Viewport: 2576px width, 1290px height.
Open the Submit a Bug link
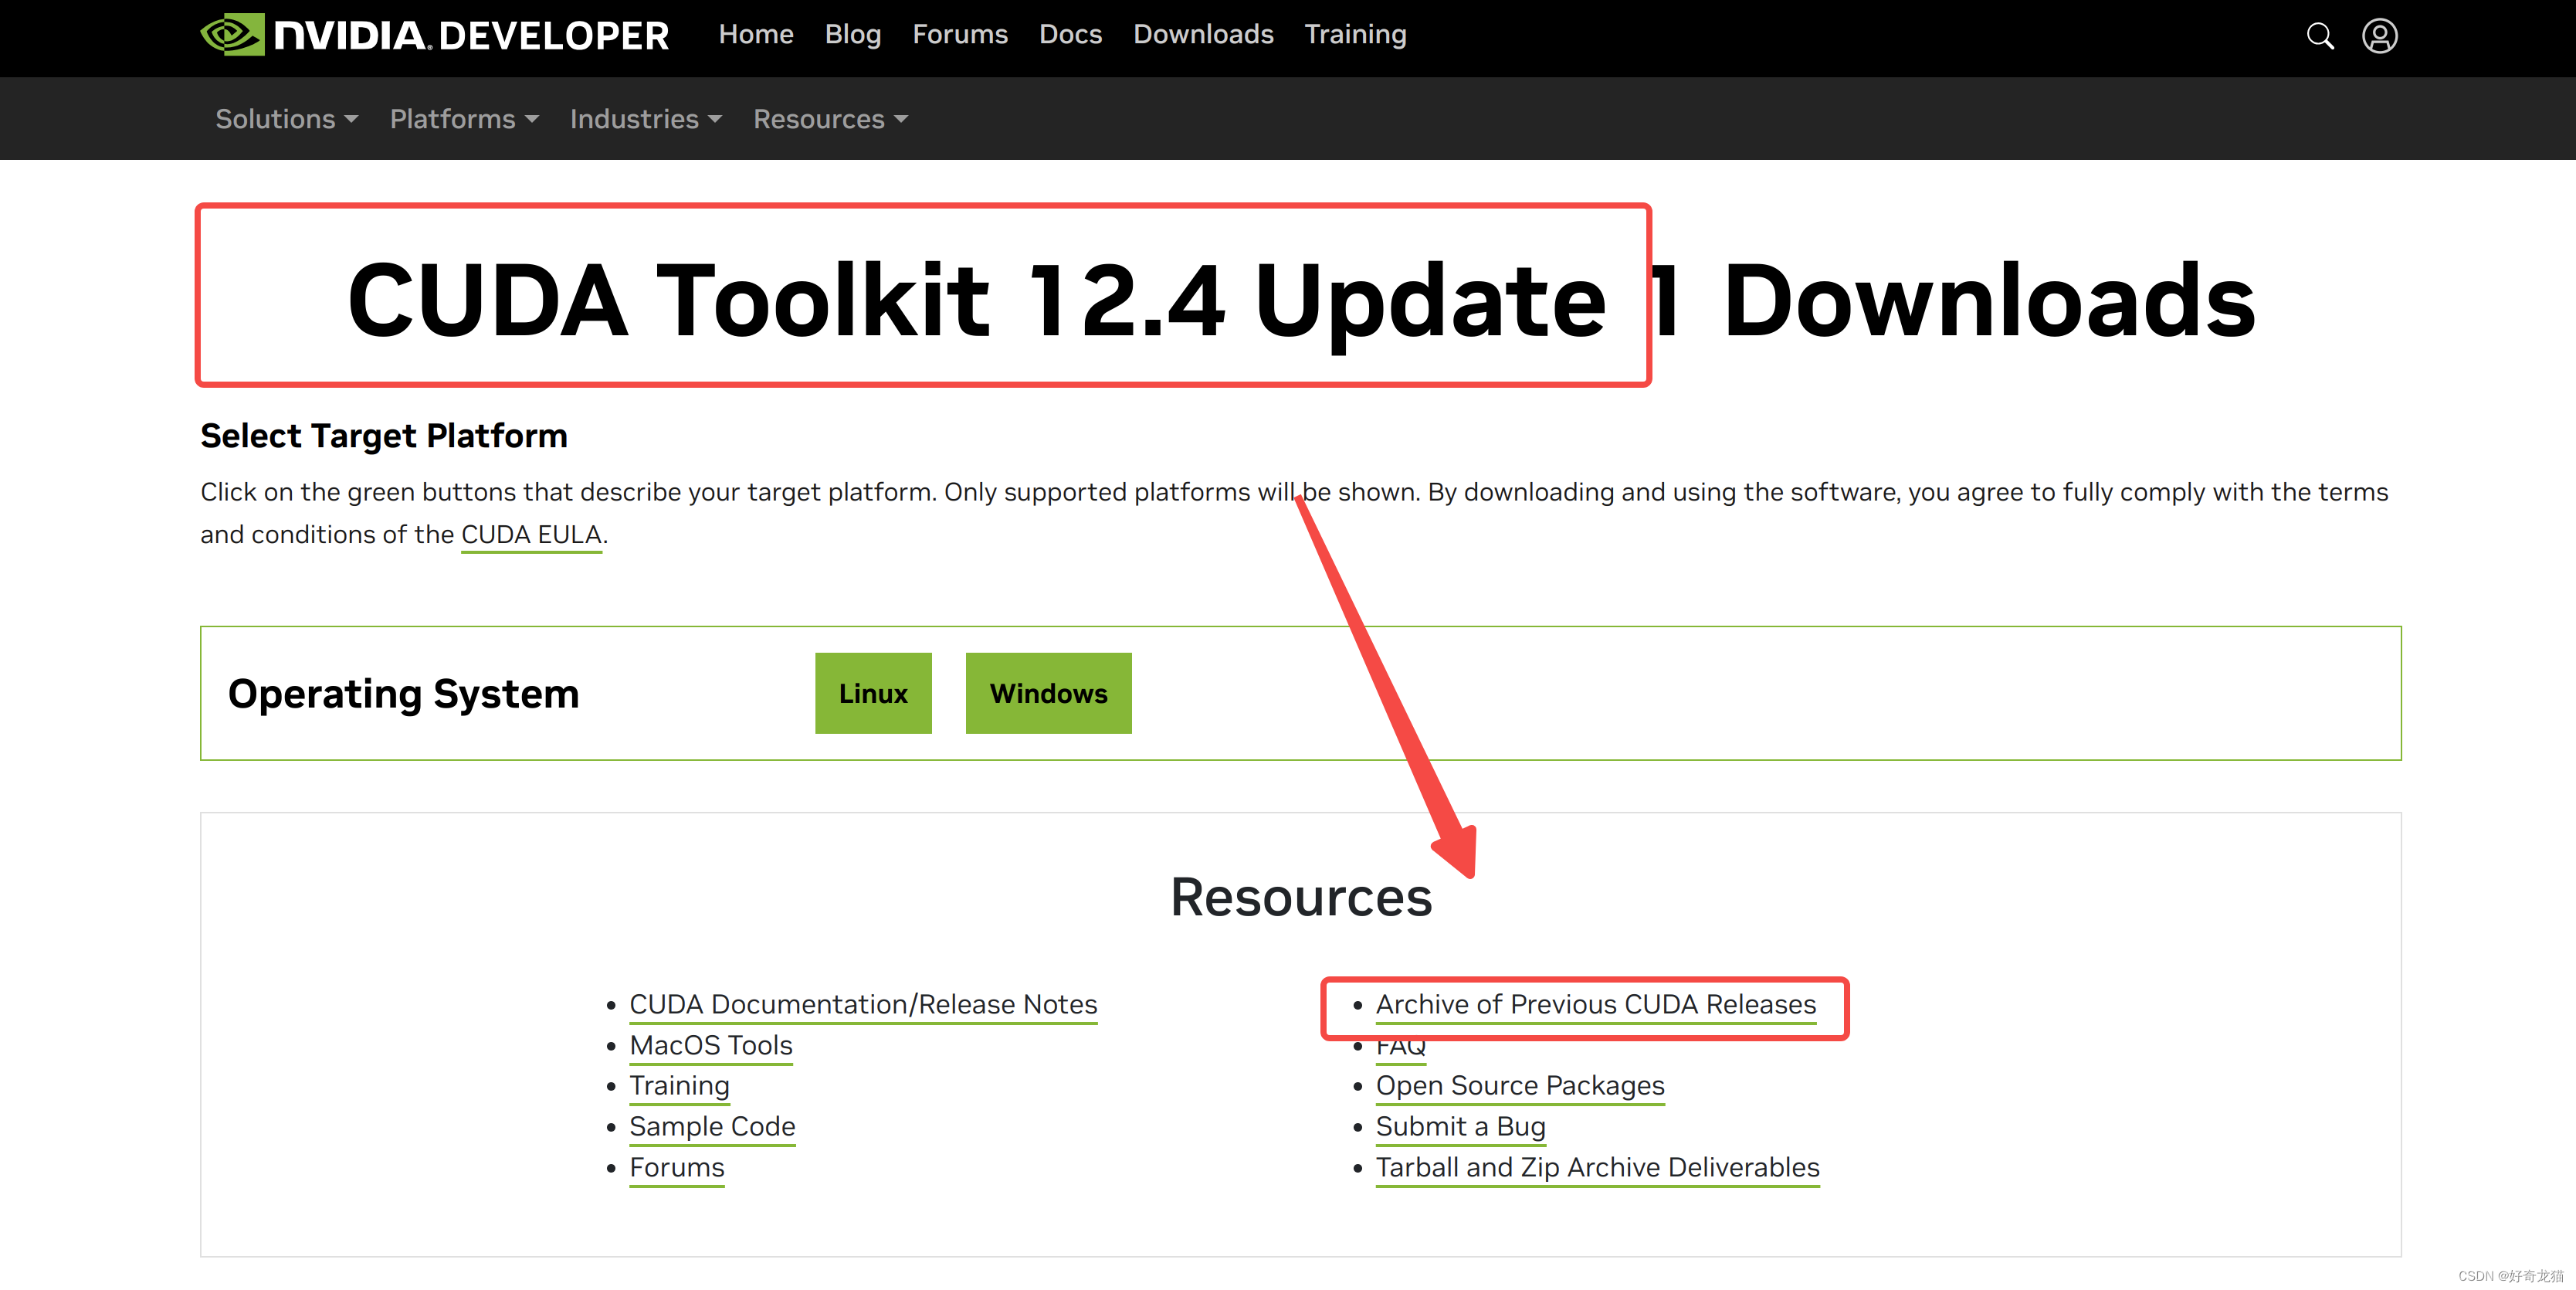(1461, 1126)
